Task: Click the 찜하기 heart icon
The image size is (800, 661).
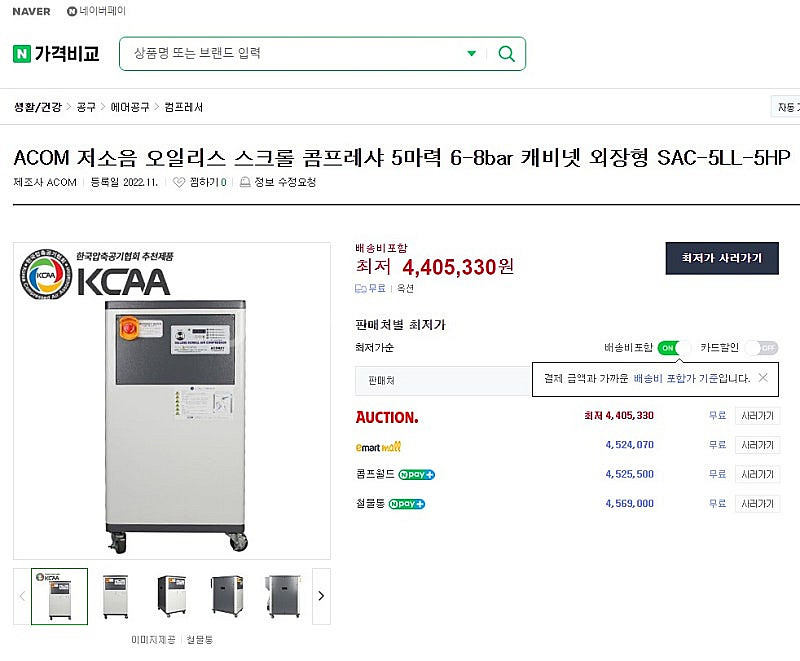Action: [x=179, y=183]
